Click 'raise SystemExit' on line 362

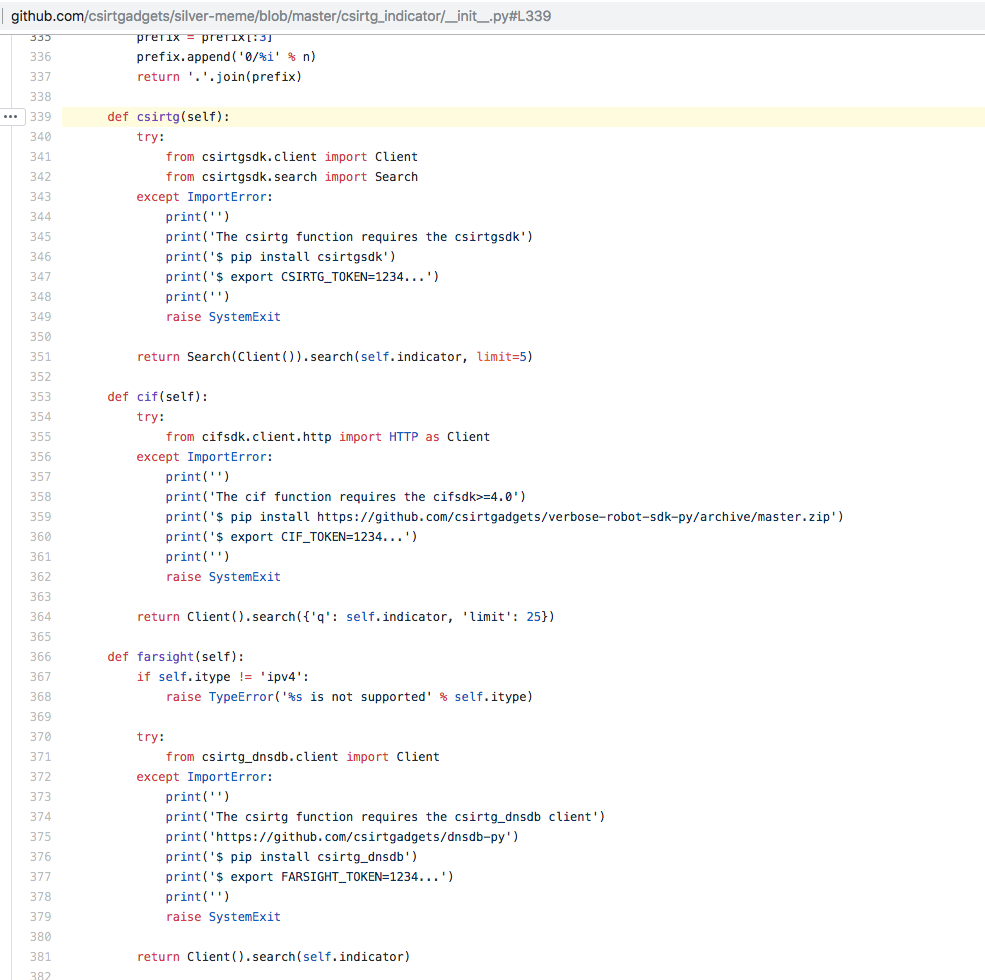(223, 577)
